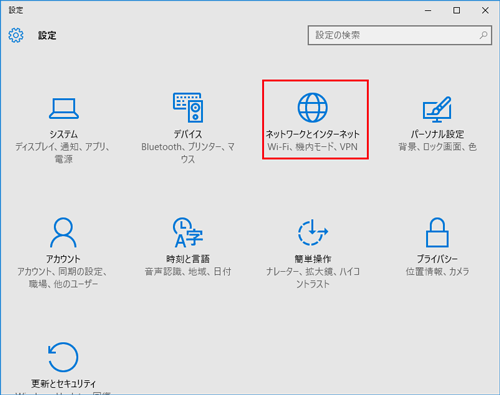Viewport: 500px width, 395px height.
Task: Open the パーソナル設定 paintbrush monitor icon
Action: pyautogui.click(x=437, y=109)
